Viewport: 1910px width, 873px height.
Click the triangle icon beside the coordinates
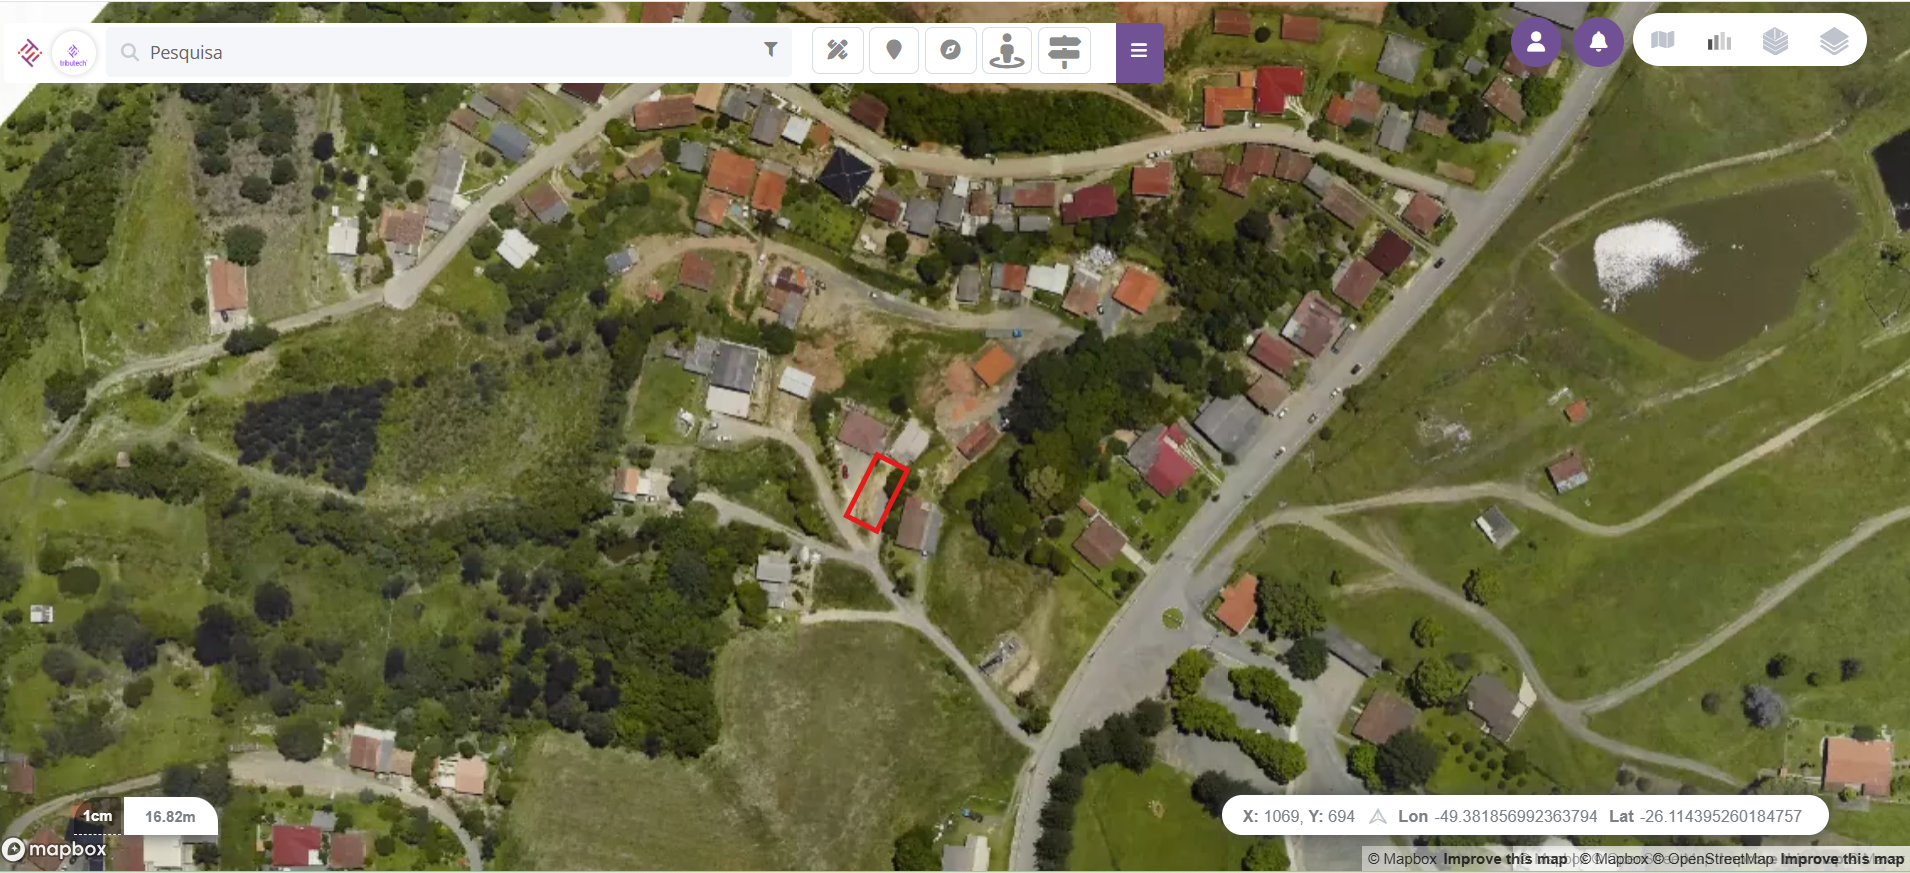[x=1377, y=816]
